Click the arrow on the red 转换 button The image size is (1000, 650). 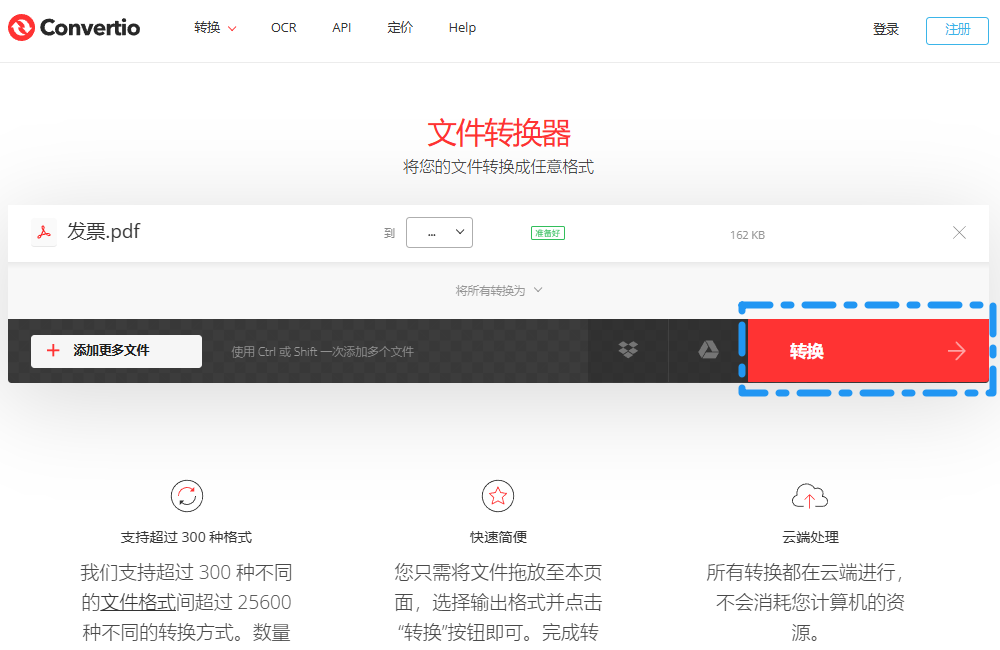pyautogui.click(x=957, y=351)
